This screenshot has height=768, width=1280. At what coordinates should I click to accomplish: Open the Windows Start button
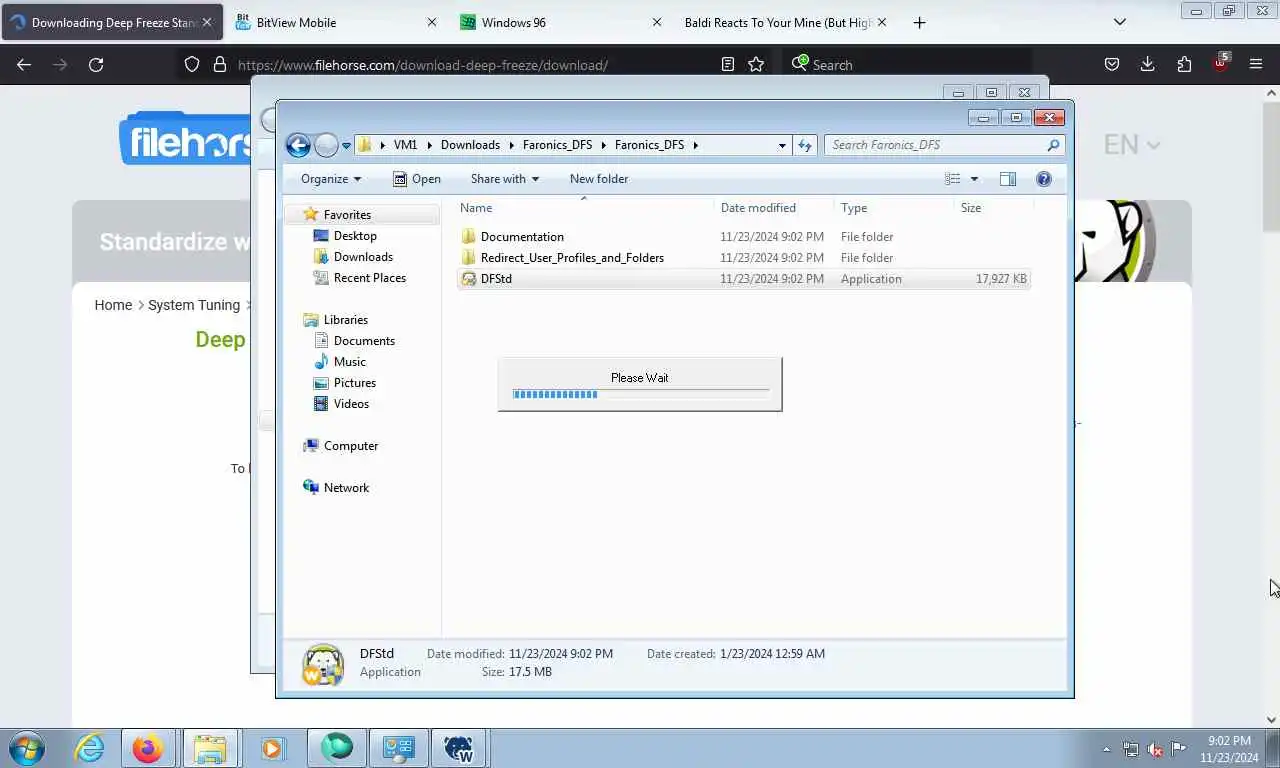click(27, 748)
